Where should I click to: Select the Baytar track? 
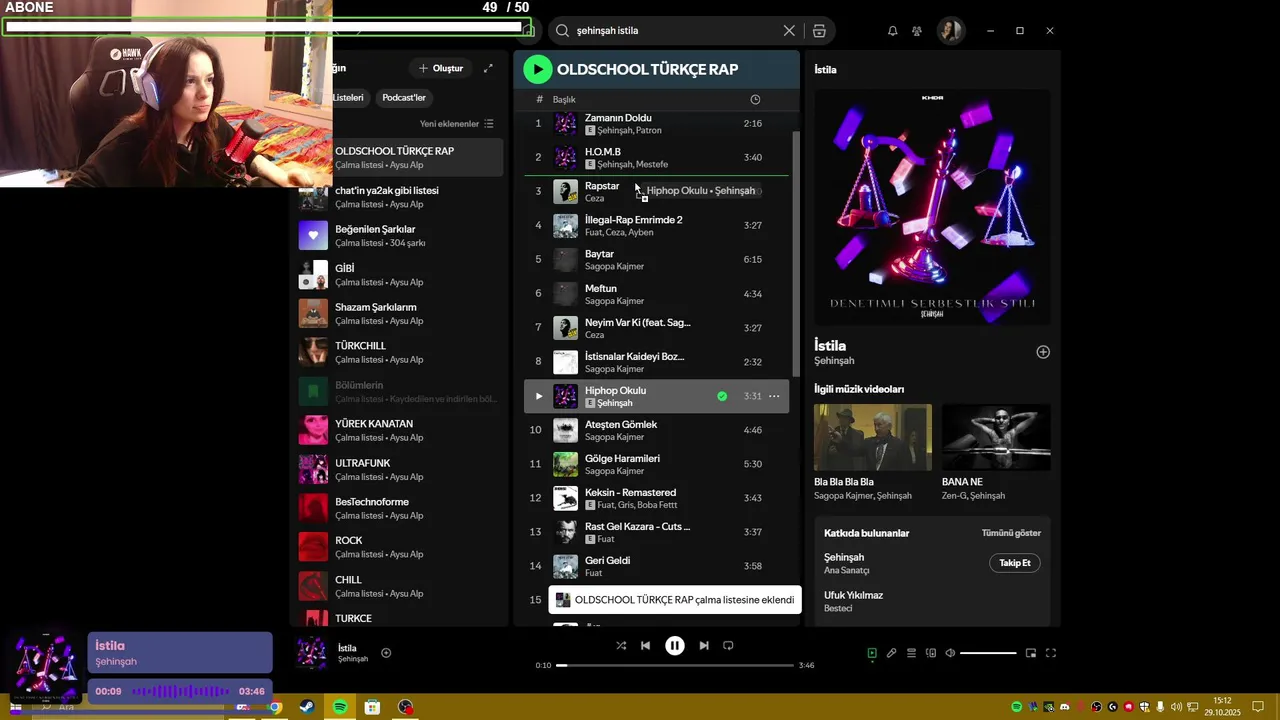tap(657, 259)
